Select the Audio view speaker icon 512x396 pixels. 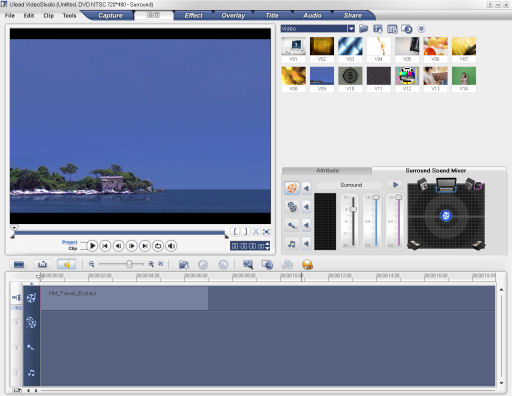[66, 264]
